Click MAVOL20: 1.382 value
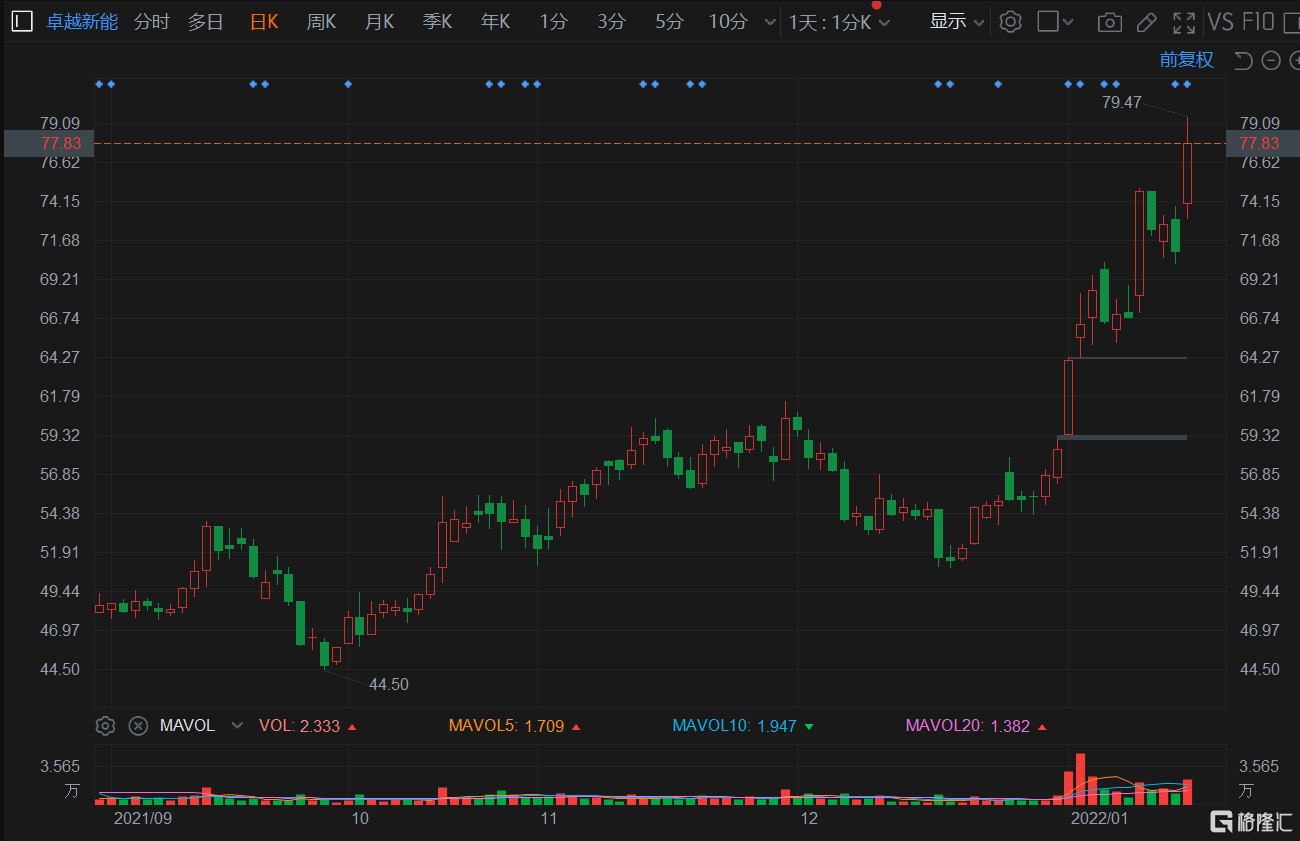This screenshot has height=841, width=1300. 968,726
